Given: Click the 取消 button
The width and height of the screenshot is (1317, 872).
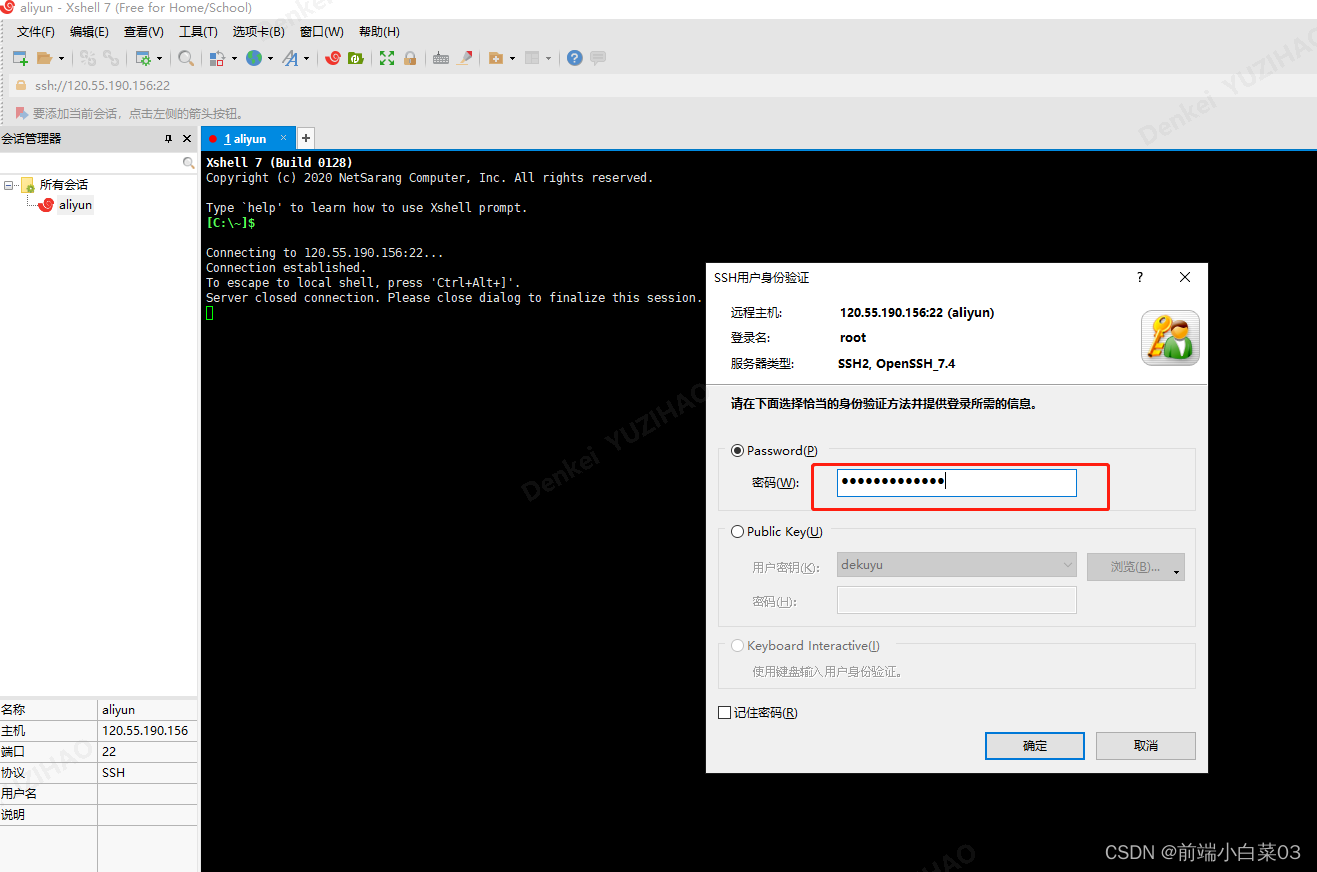Looking at the screenshot, I should coord(1146,746).
